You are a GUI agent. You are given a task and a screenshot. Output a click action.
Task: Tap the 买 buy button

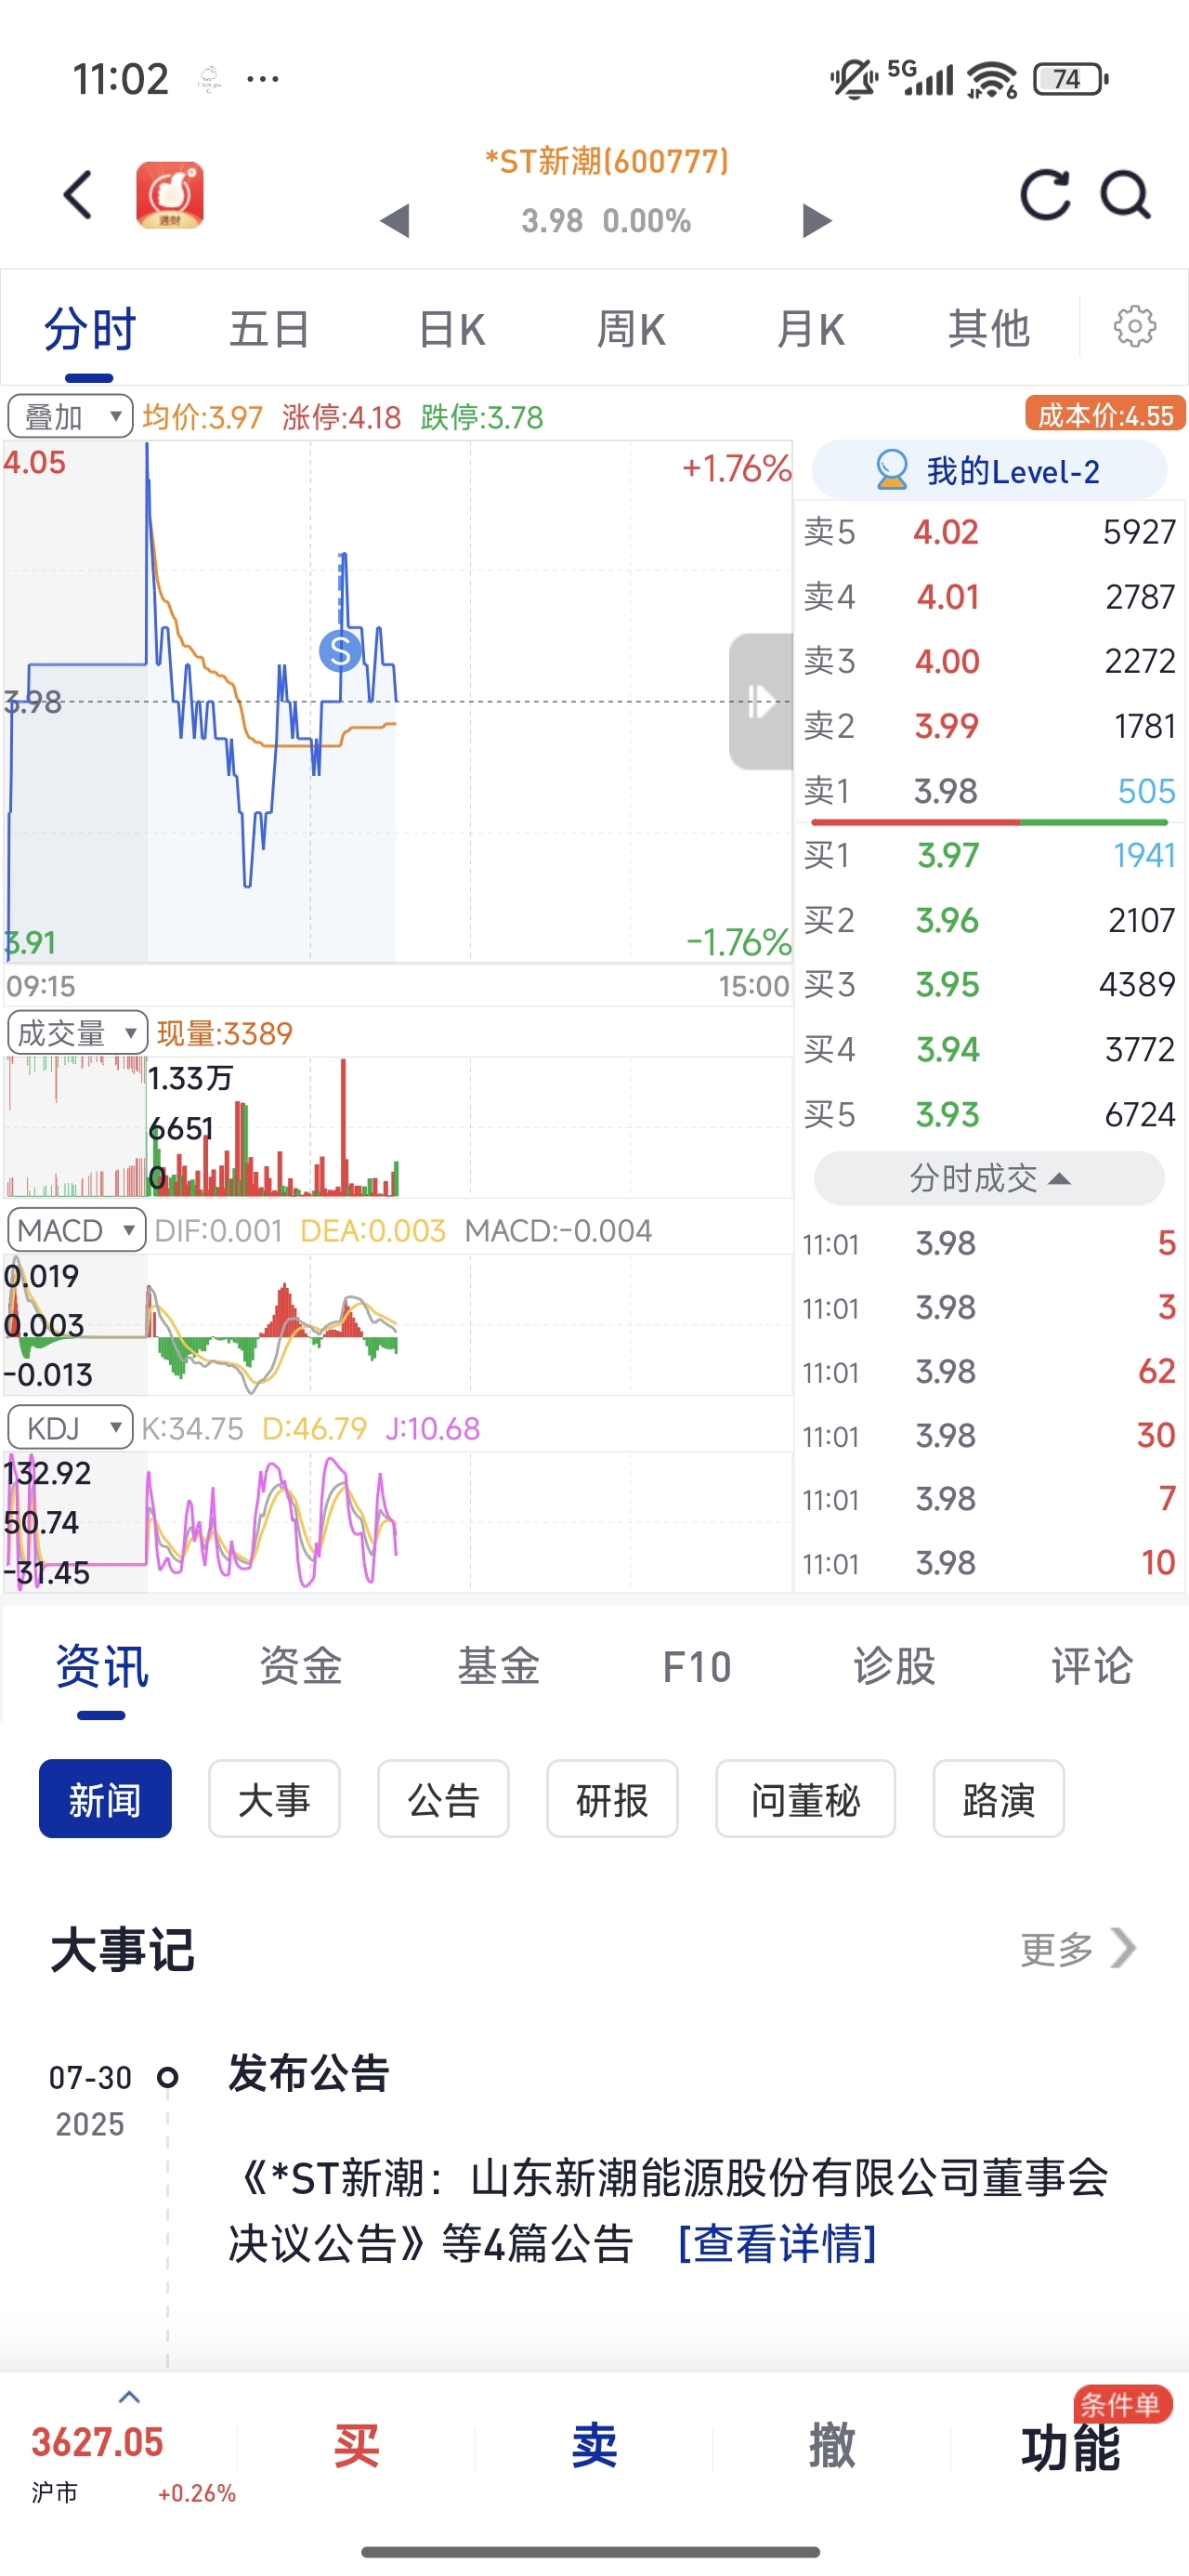356,2446
